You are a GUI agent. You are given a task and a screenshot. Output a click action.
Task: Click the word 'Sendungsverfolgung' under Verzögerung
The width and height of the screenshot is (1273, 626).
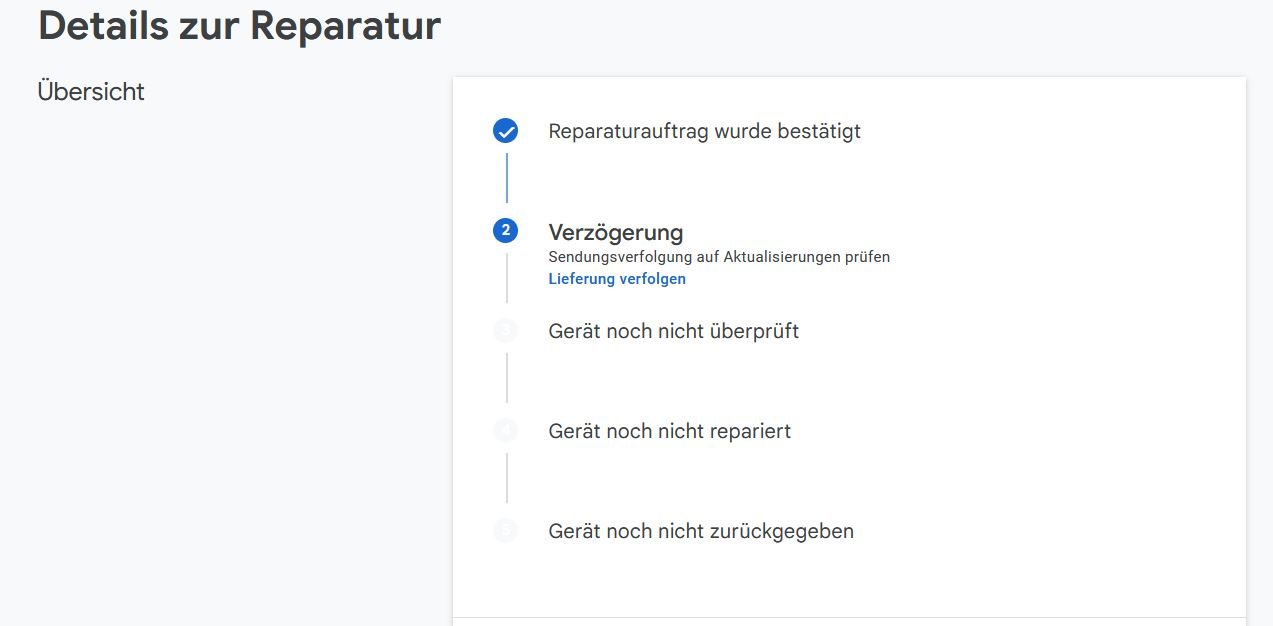coord(613,257)
